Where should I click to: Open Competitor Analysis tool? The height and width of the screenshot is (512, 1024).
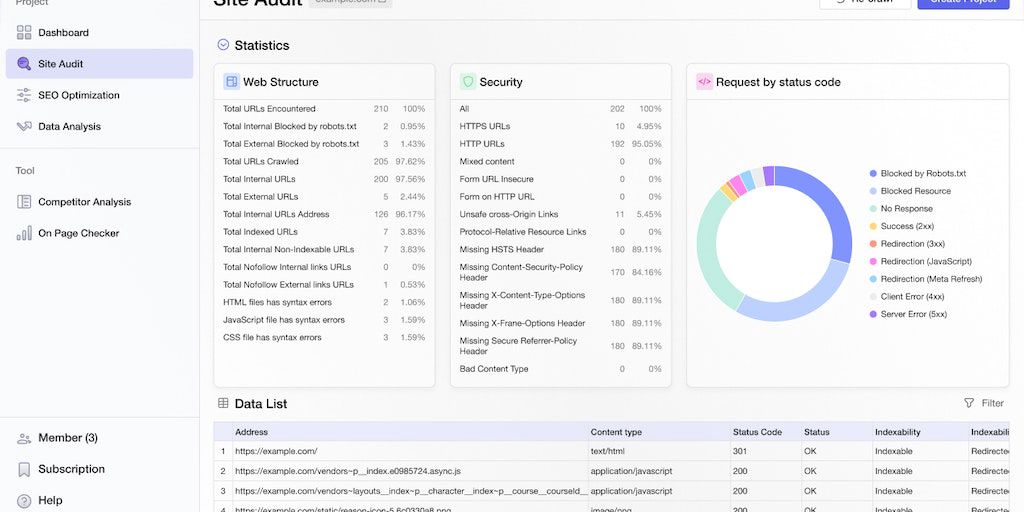coord(99,202)
